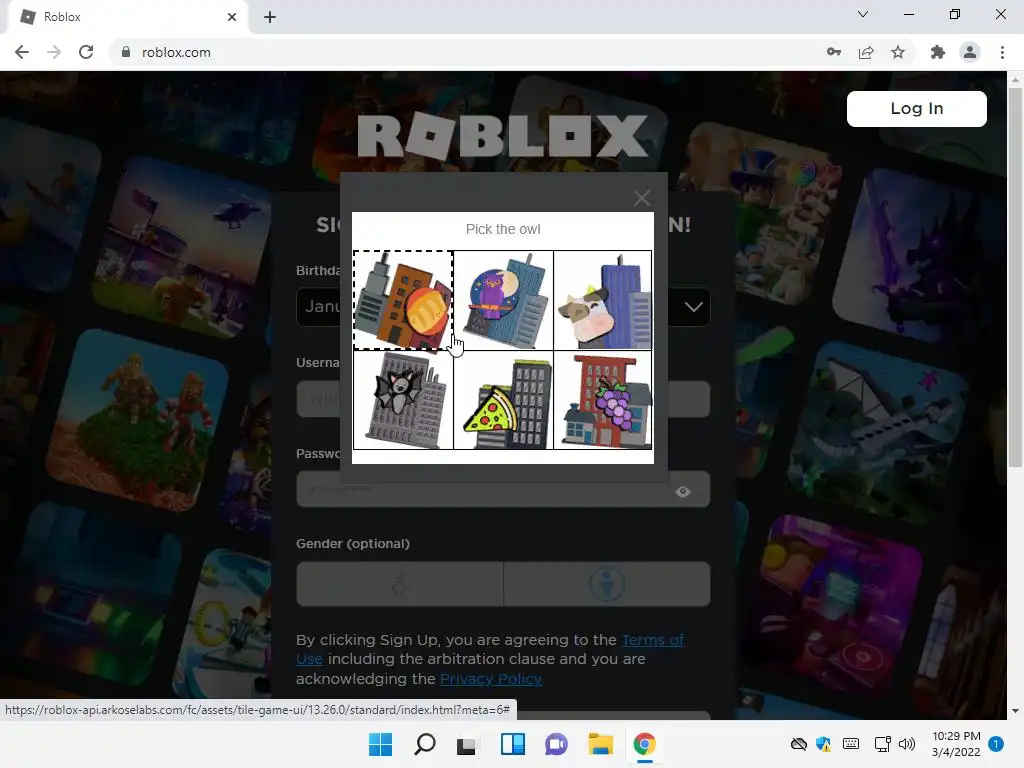Share this page icon

[x=866, y=52]
